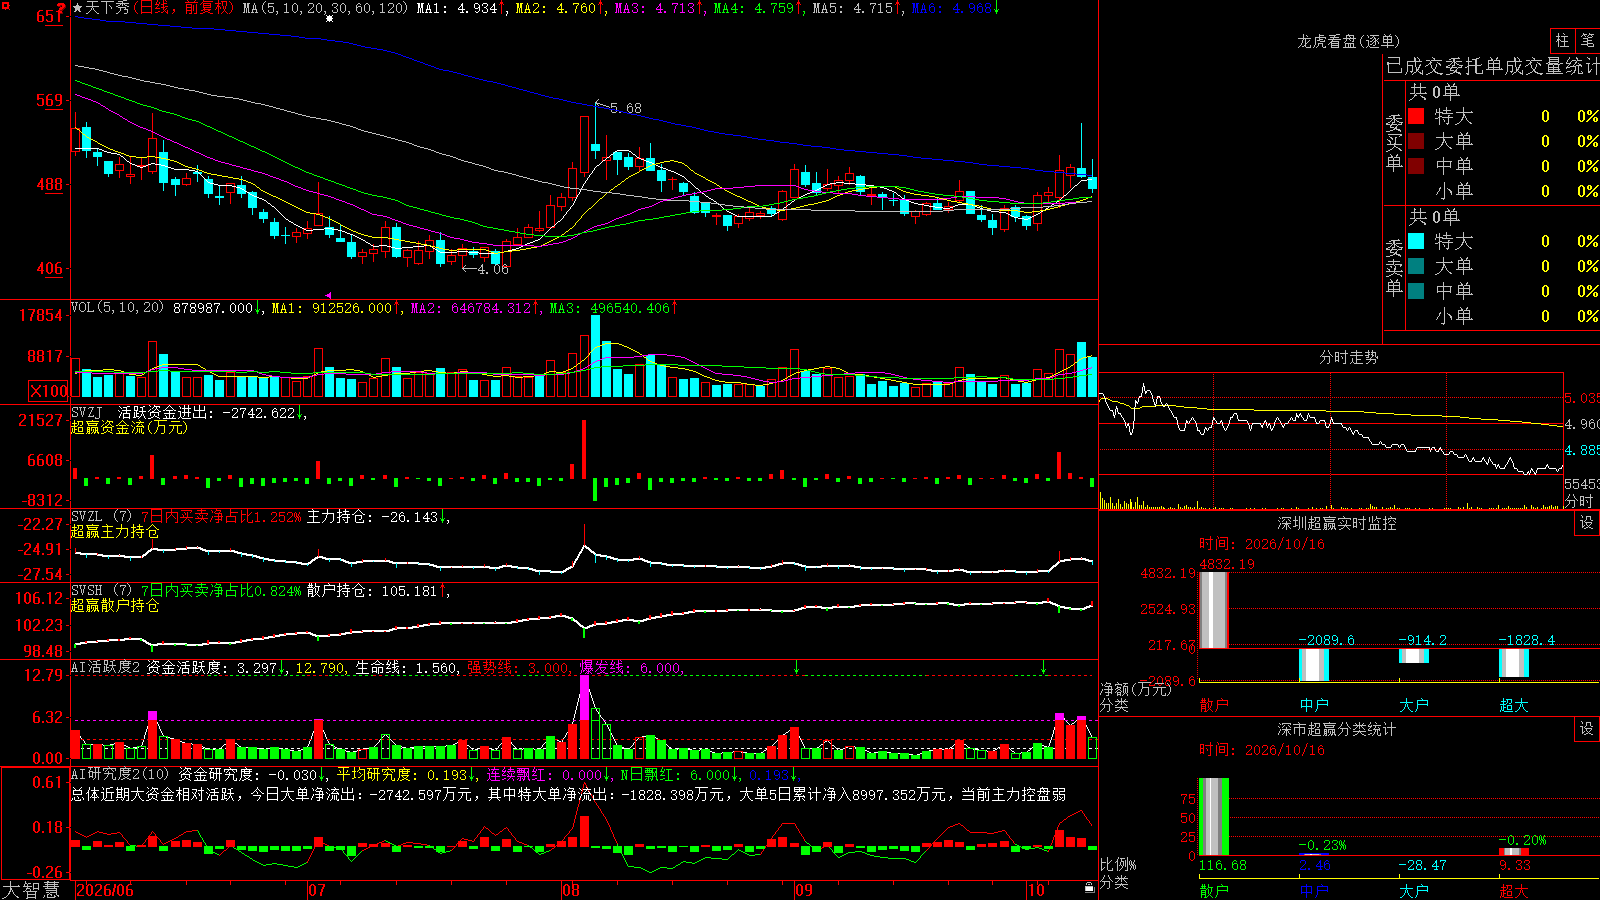Click the 天下秀 stock name label
This screenshot has width=1600, height=900.
(107, 8)
